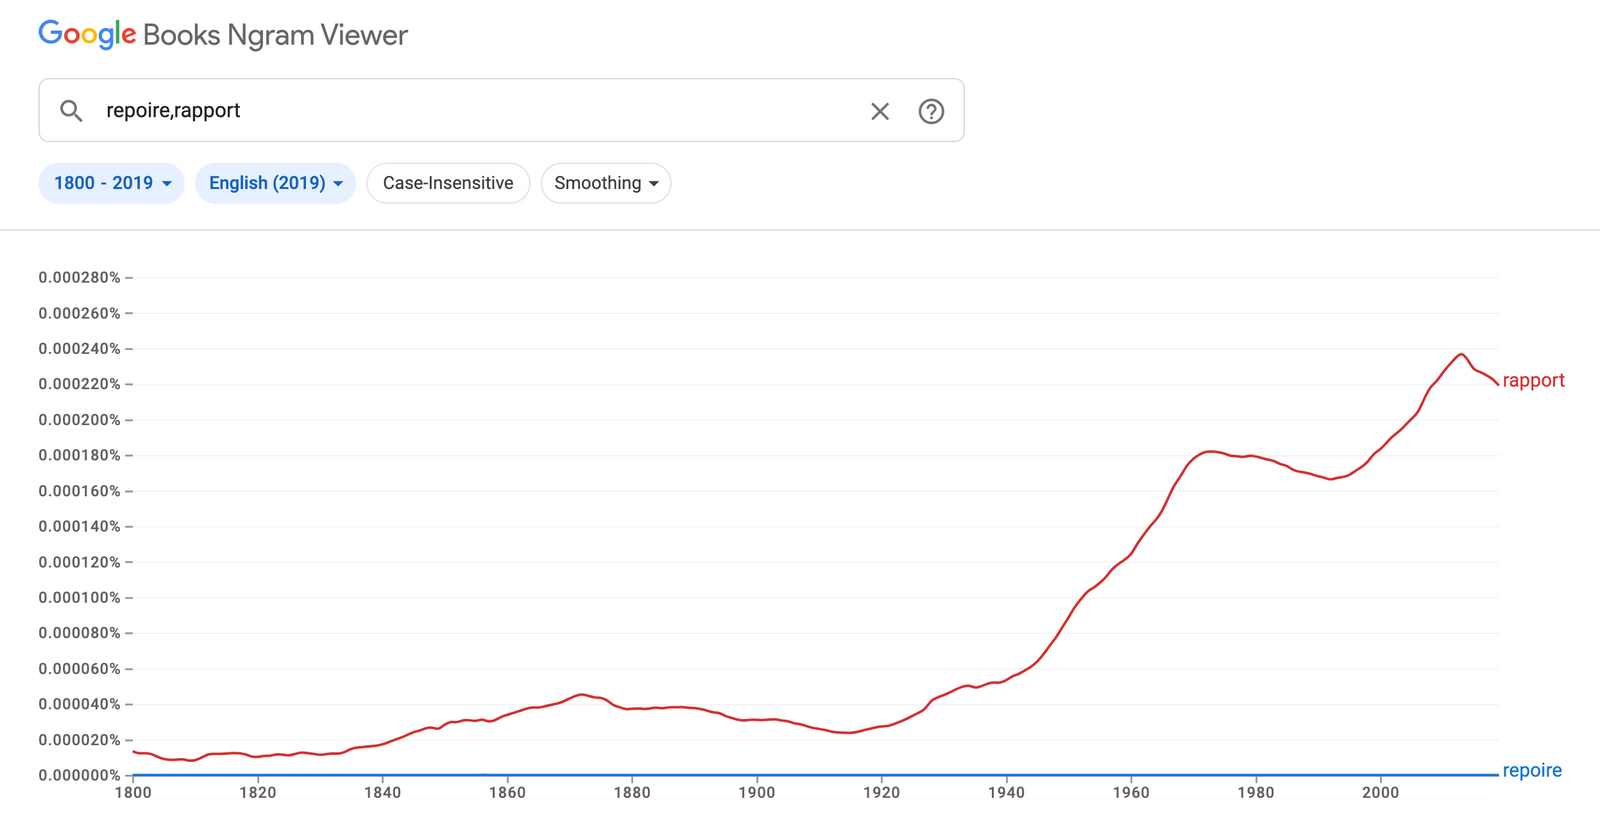Click the 1940 x-axis year label
Viewport: 1600px width, 813px height.
pos(1006,792)
